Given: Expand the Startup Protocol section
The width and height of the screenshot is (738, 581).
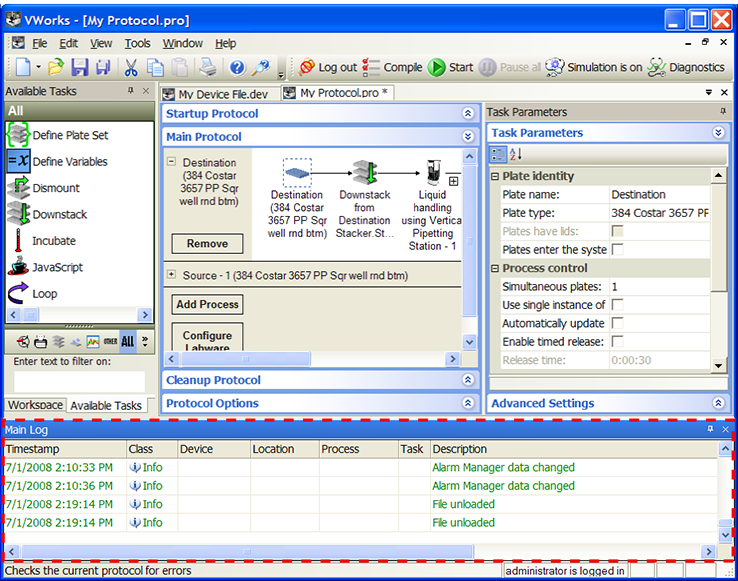Looking at the screenshot, I should [x=467, y=114].
